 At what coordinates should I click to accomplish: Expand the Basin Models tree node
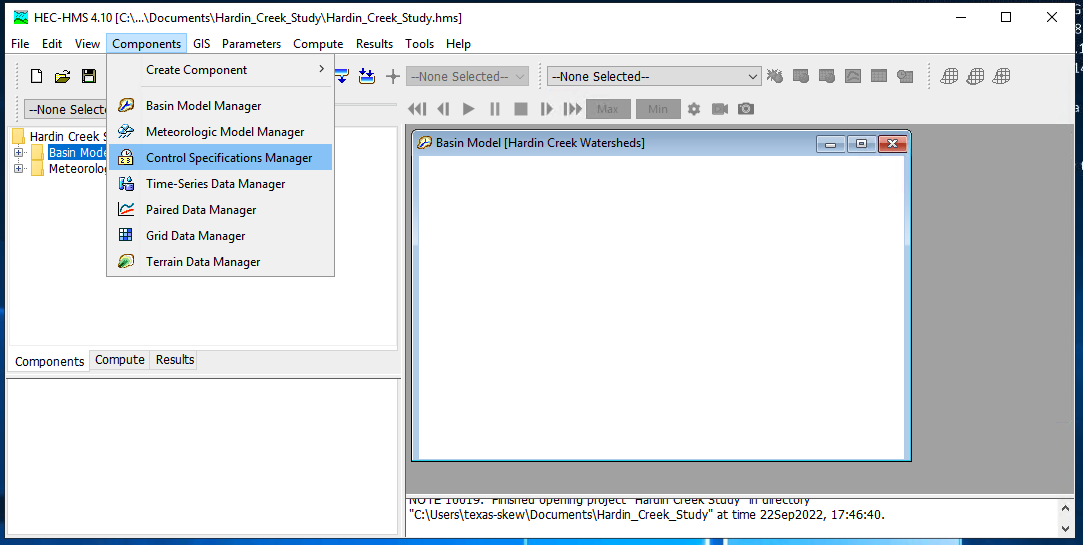pyautogui.click(x=19, y=153)
